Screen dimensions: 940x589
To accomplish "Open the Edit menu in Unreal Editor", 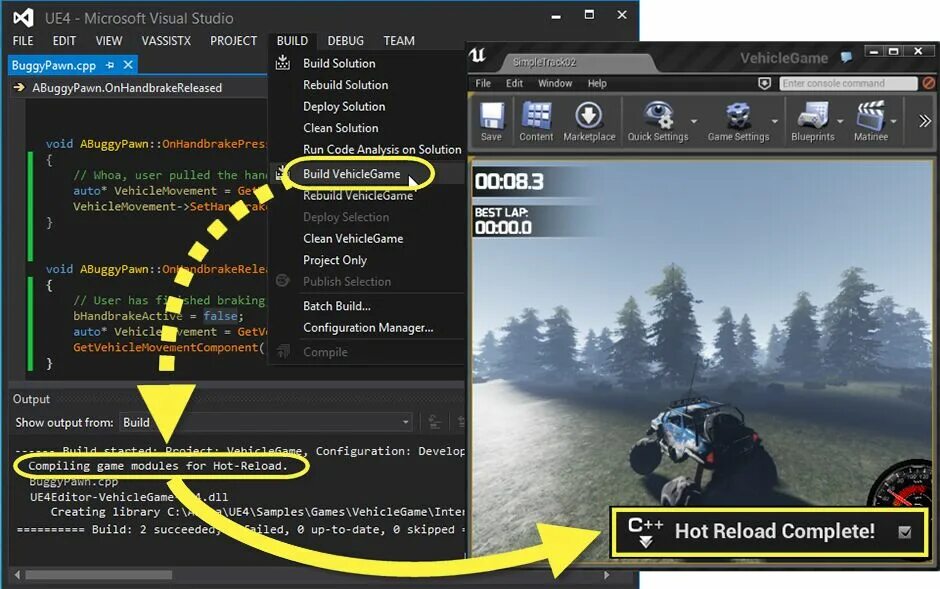I will [x=514, y=83].
